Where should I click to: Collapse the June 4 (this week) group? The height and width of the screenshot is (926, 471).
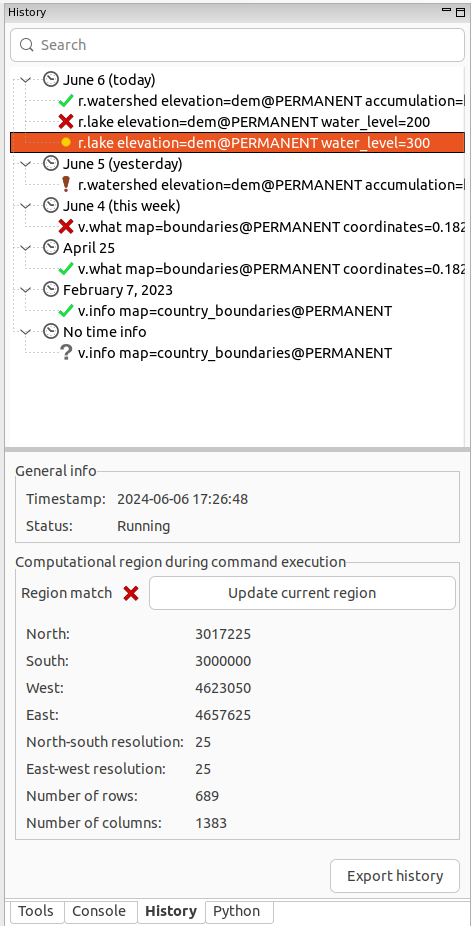[25, 206]
